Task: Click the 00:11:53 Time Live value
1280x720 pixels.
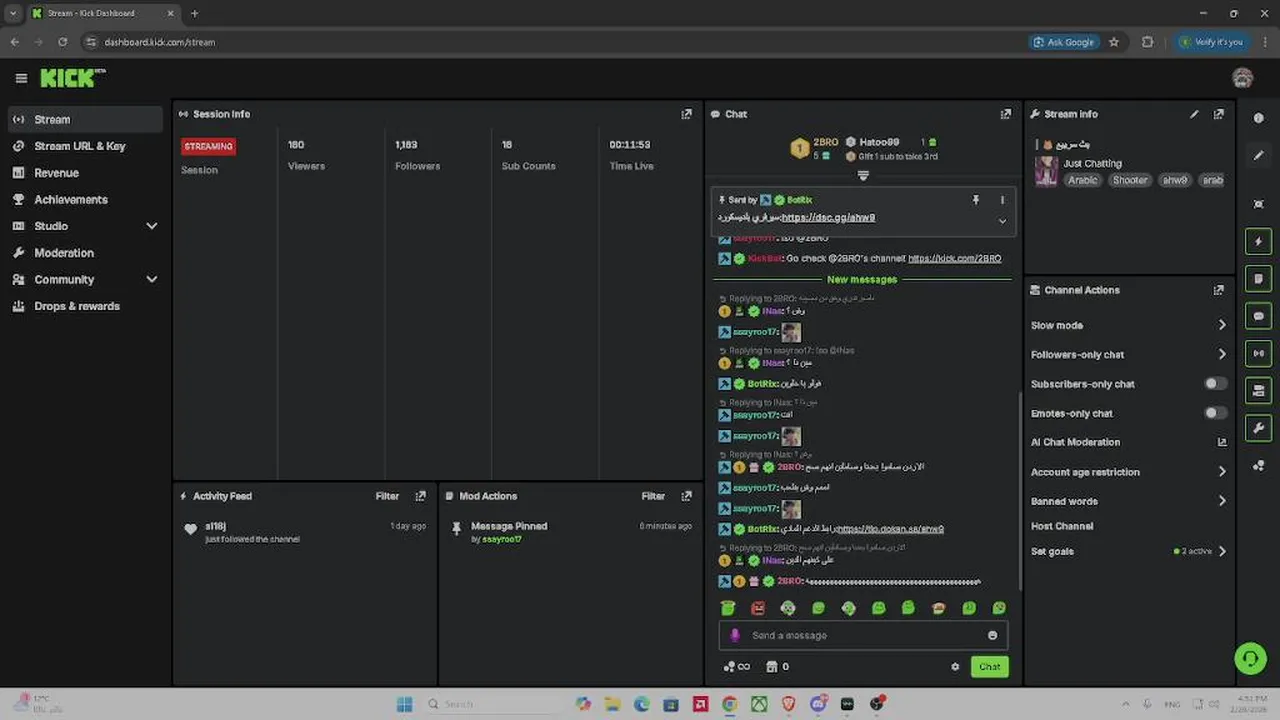Action: [630, 145]
